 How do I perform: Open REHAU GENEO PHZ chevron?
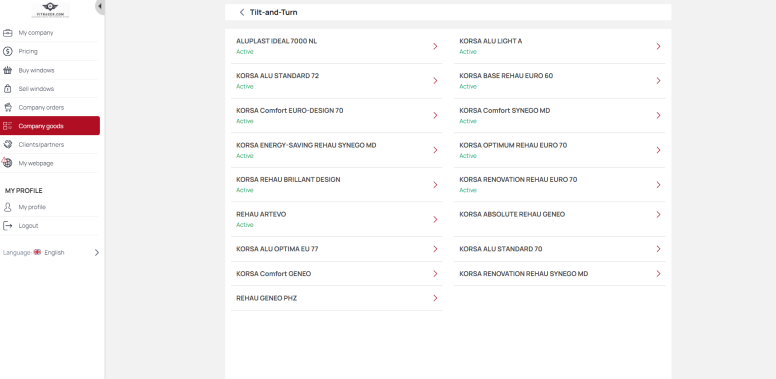click(x=436, y=298)
